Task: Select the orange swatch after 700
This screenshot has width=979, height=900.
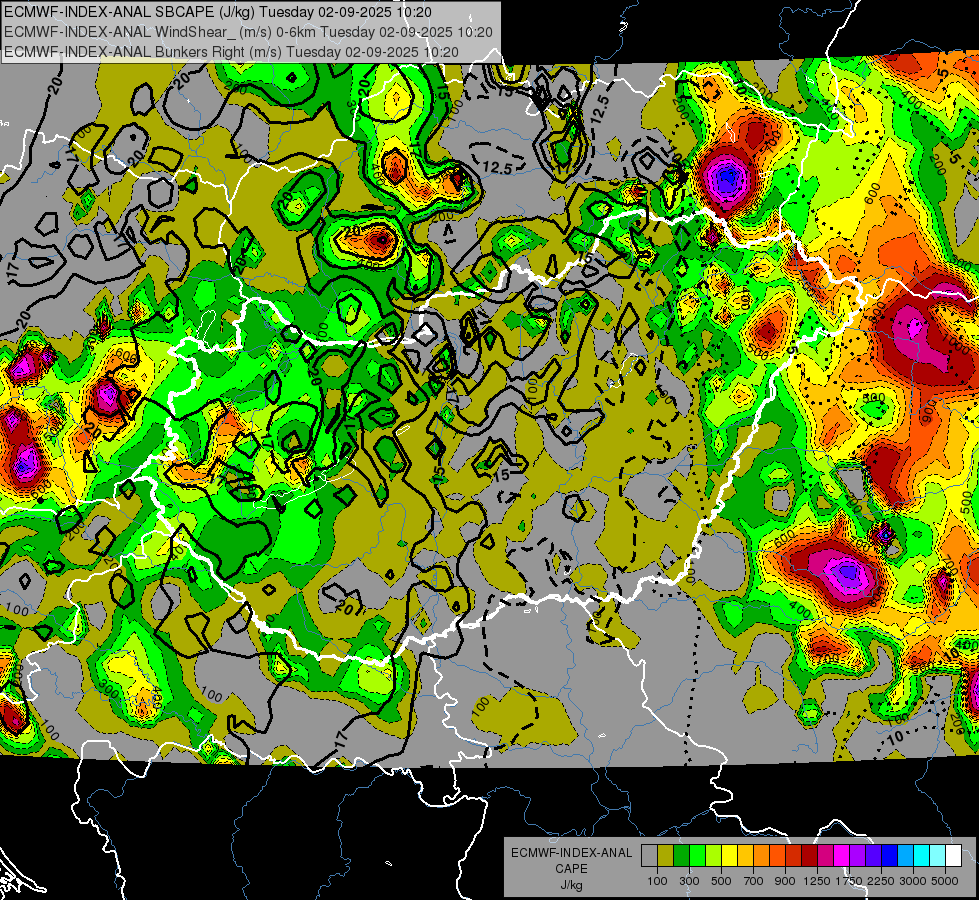Action: [x=762, y=856]
